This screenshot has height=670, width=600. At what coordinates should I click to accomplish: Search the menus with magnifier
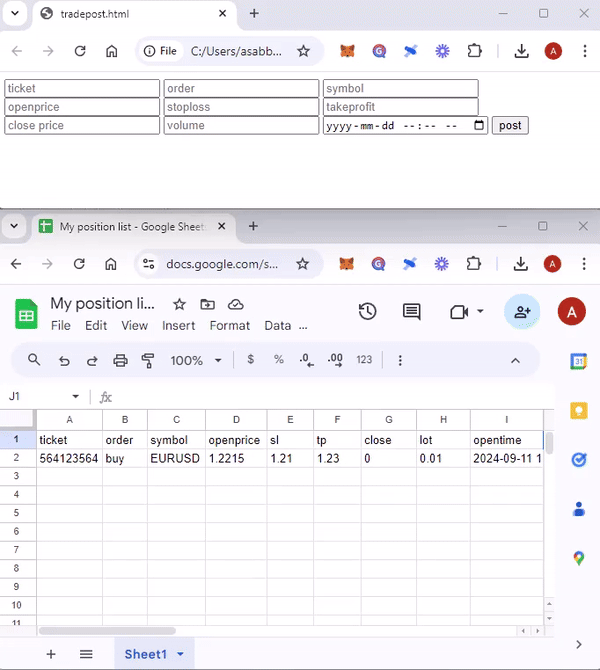point(34,360)
